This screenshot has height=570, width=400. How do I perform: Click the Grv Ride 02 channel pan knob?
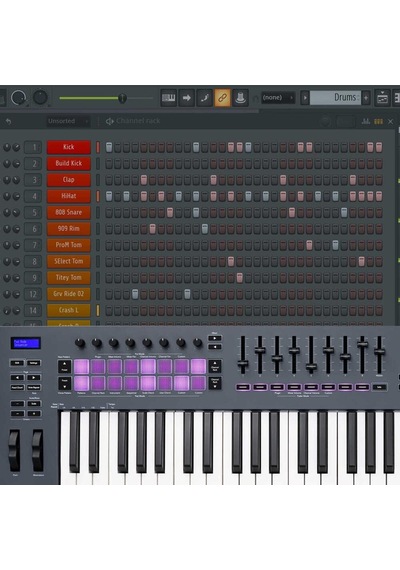tap(7, 294)
